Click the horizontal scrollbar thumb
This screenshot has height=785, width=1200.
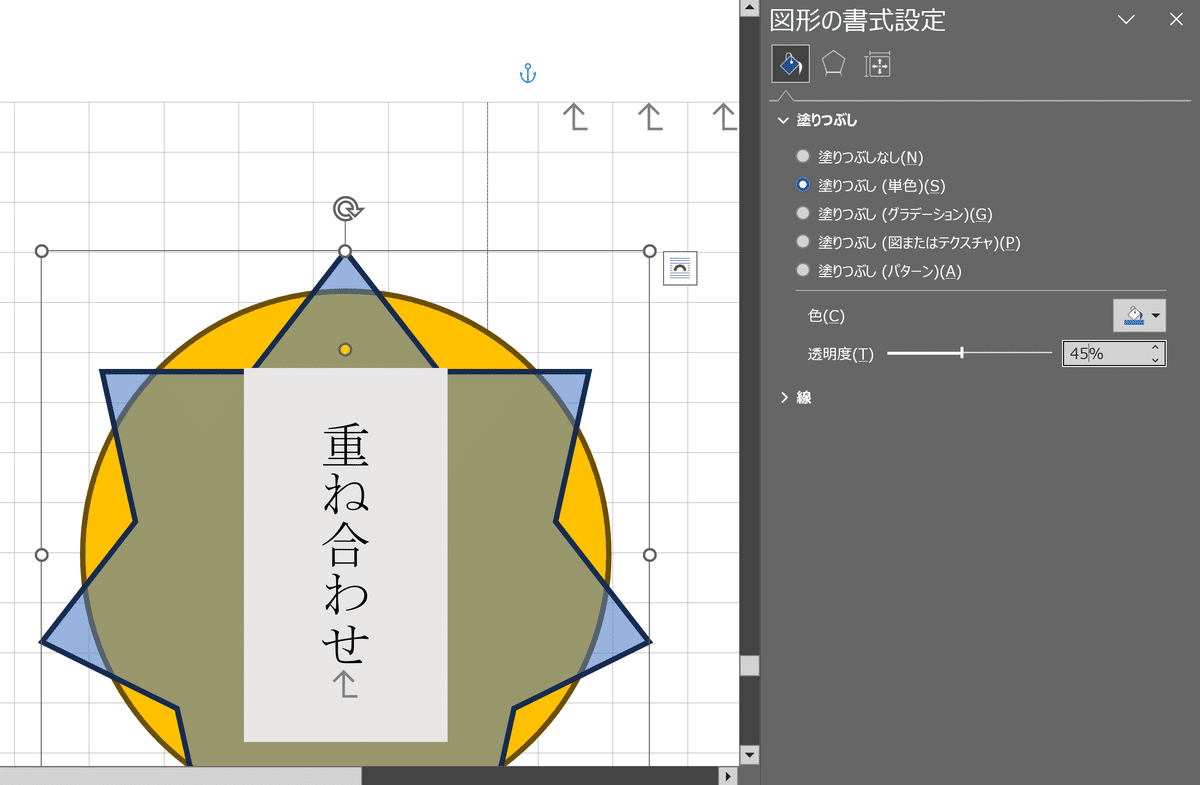(180, 775)
